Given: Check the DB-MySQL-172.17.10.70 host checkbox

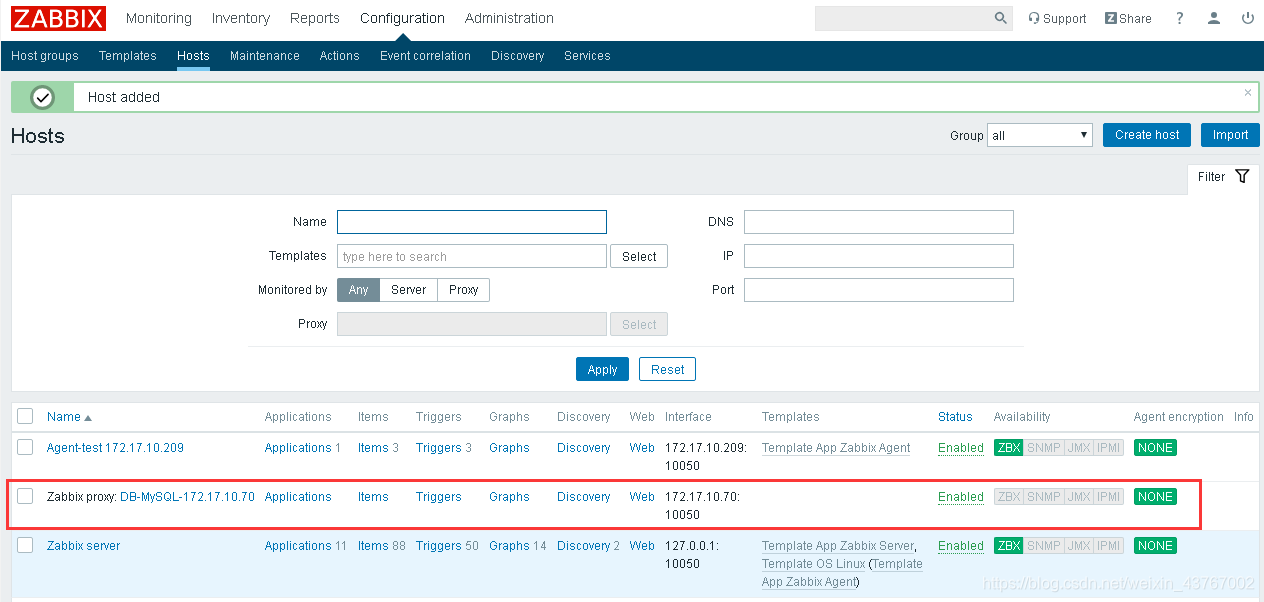Looking at the screenshot, I should point(25,496).
